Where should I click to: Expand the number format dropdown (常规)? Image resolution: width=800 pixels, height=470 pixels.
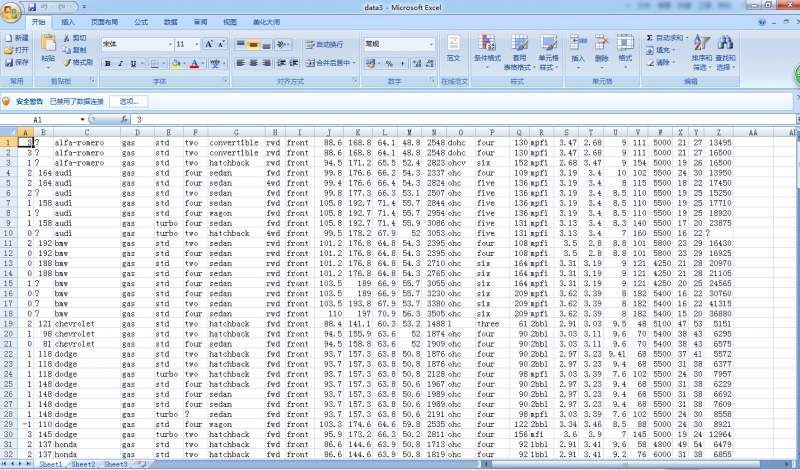click(x=432, y=44)
